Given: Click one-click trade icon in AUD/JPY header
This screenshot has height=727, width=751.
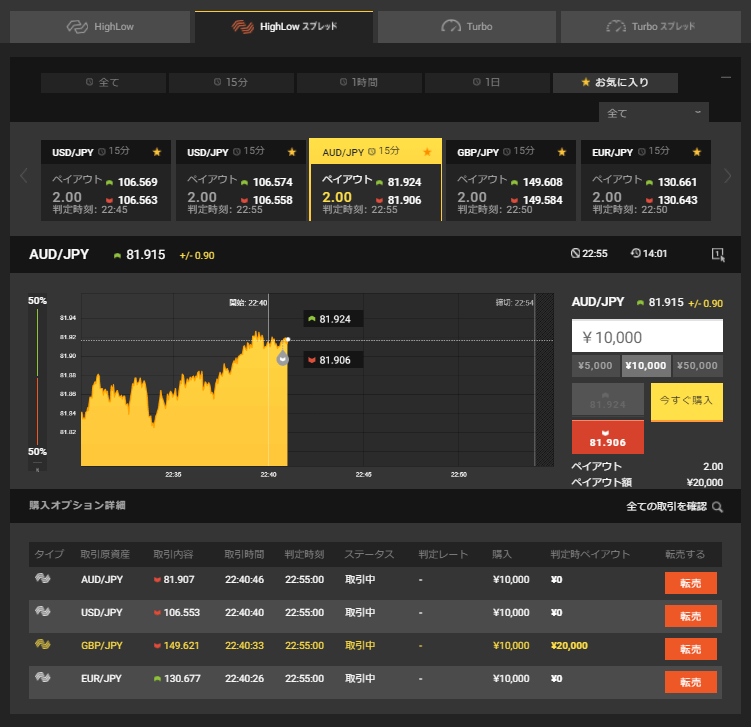Looking at the screenshot, I should (718, 254).
